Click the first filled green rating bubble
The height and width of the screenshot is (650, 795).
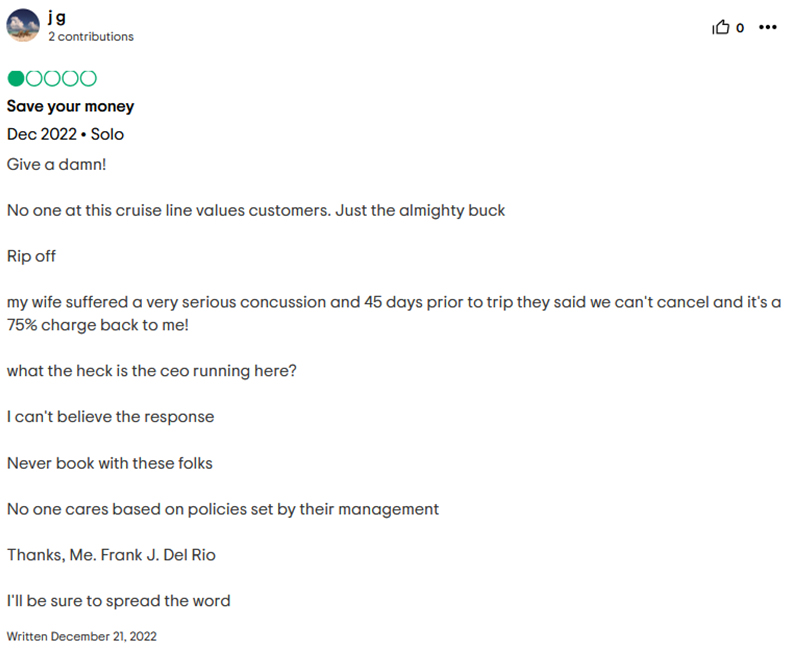tap(16, 78)
